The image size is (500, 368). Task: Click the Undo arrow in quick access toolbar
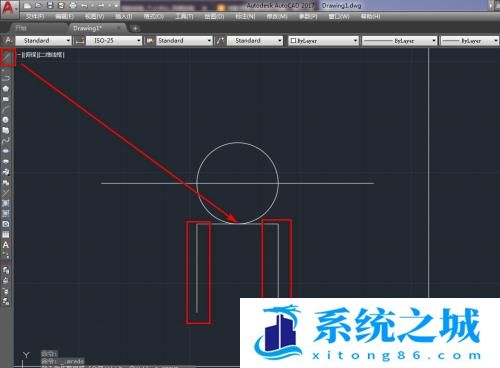(x=84, y=5)
